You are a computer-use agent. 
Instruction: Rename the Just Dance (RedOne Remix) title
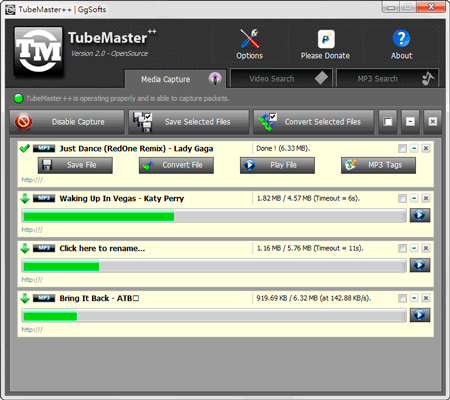coord(136,149)
